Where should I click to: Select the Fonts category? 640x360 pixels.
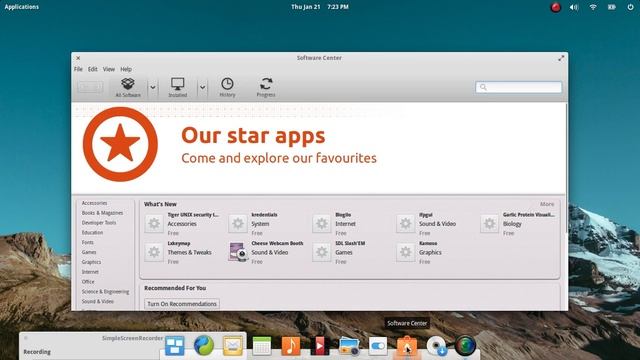[87, 242]
